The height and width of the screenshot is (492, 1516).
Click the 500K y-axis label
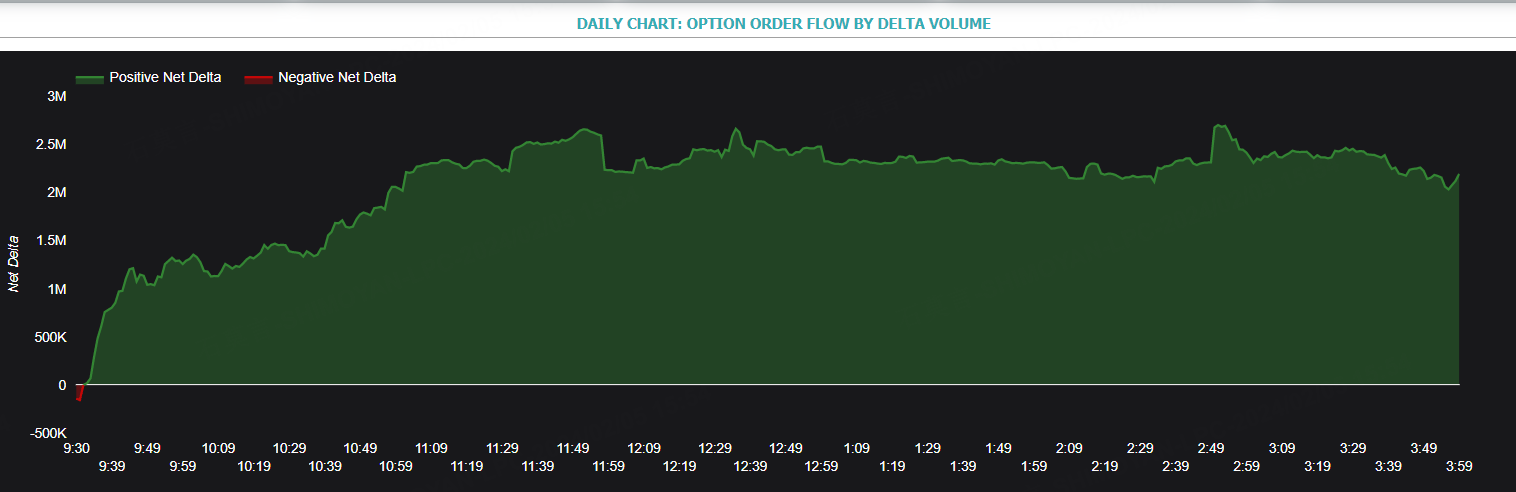pos(50,337)
